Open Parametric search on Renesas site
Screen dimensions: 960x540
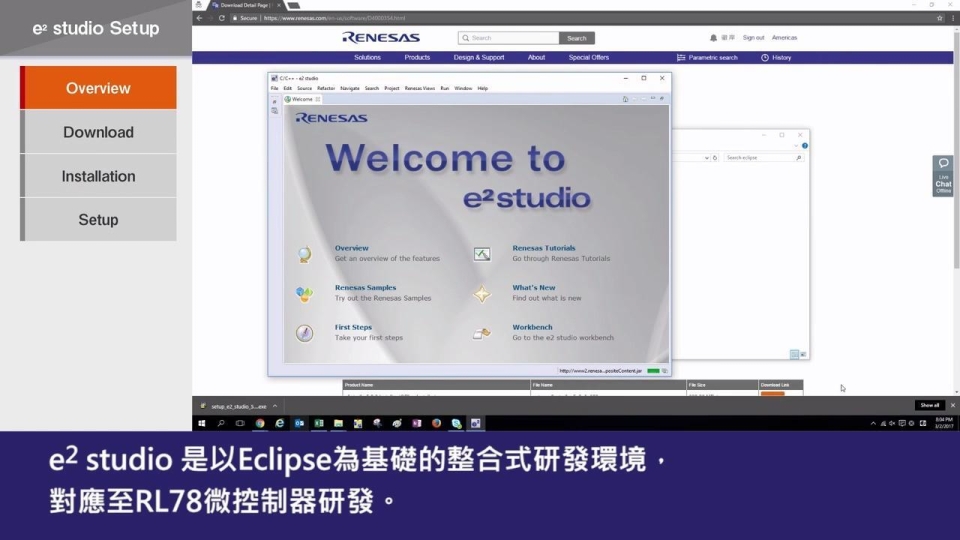pos(707,58)
